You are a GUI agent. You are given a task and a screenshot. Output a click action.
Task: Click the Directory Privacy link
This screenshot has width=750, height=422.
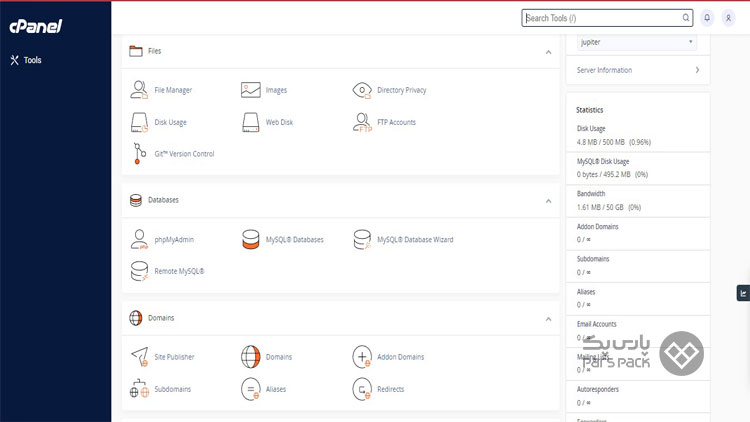[x=402, y=90]
